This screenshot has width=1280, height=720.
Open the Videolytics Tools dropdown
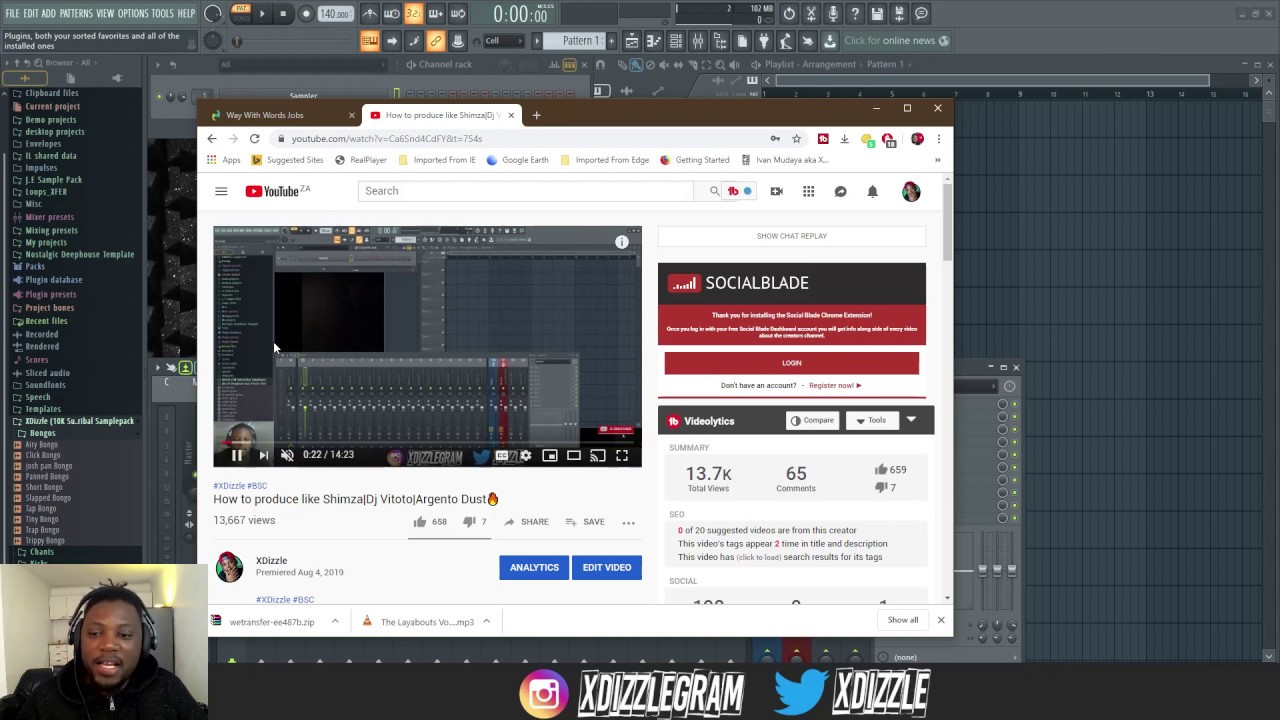(x=871, y=421)
